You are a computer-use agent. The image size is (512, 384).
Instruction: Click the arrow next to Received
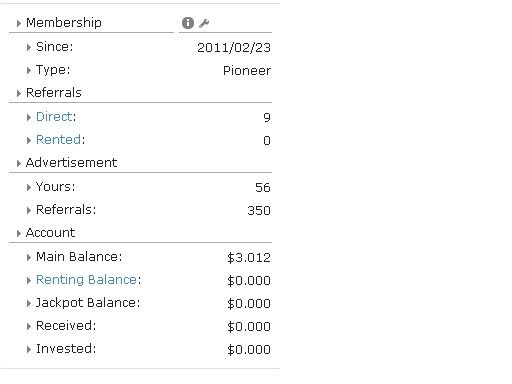coord(29,326)
